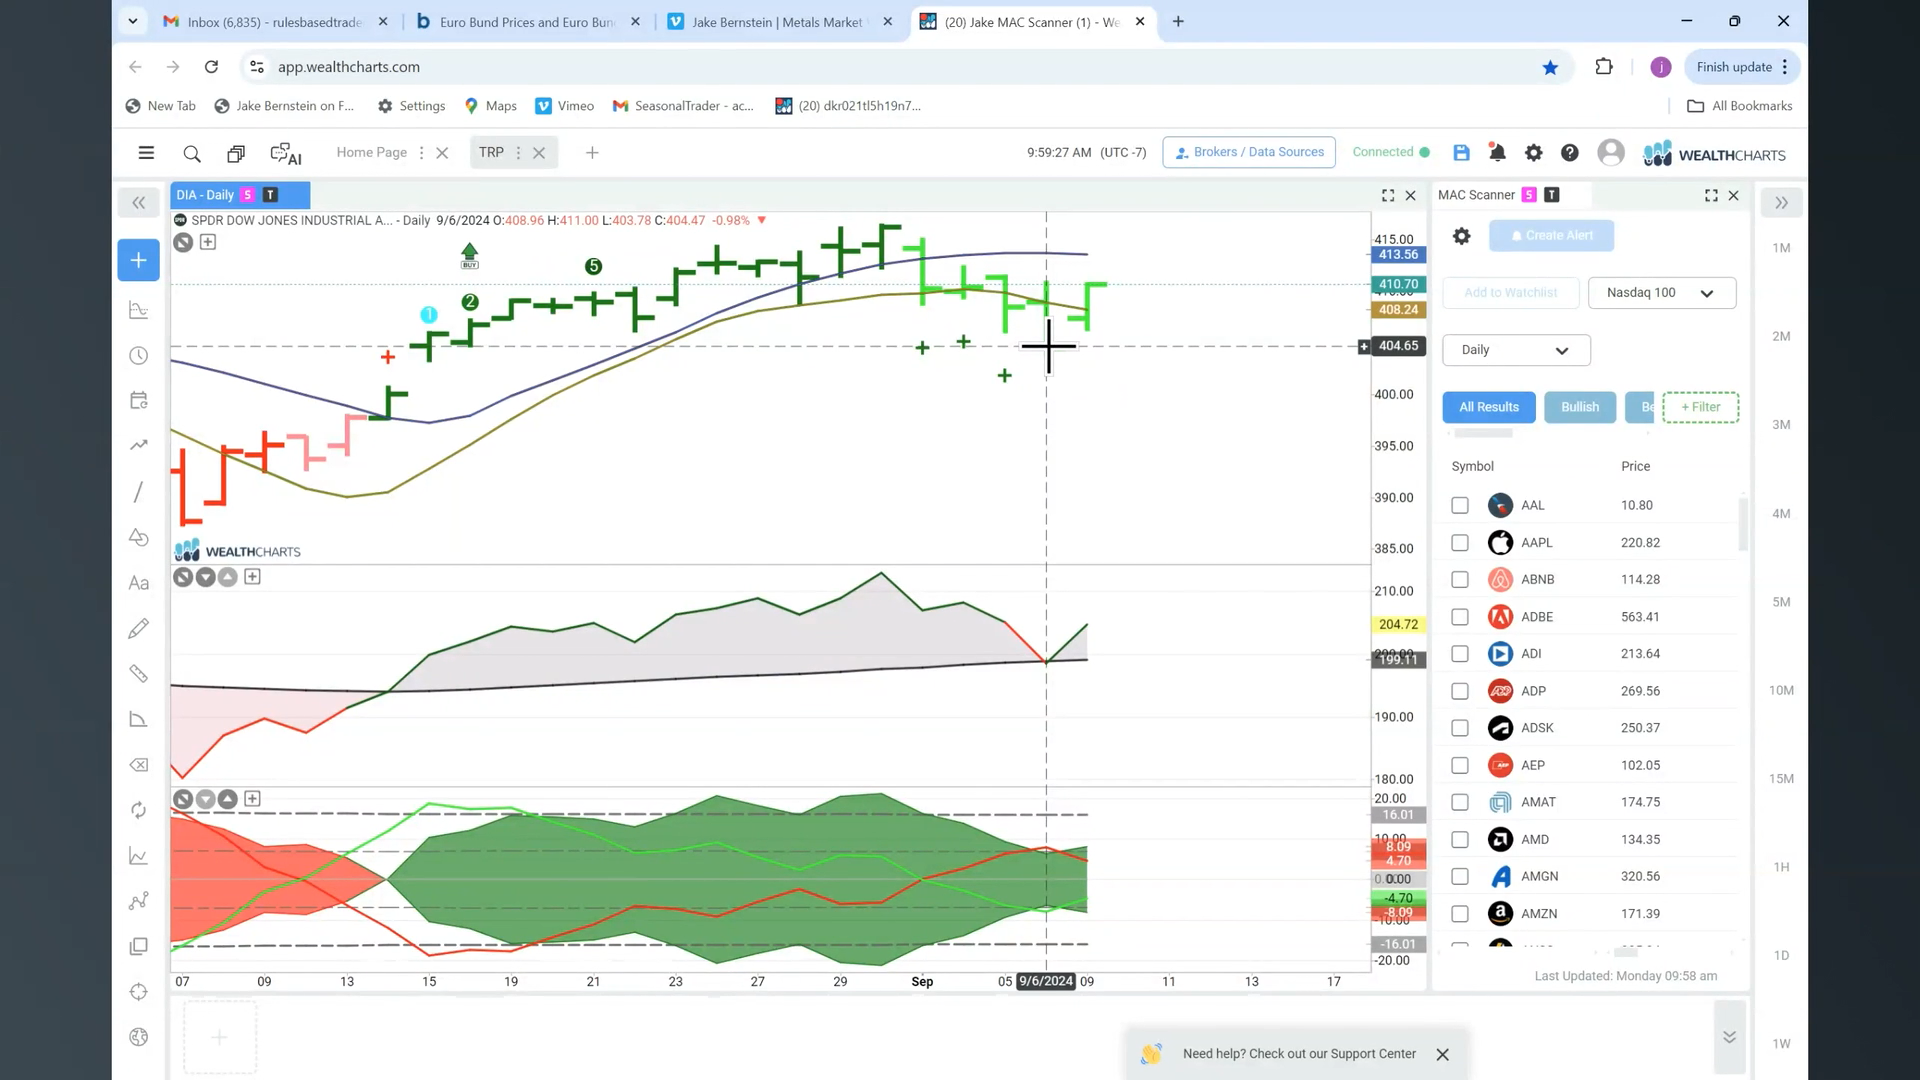The height and width of the screenshot is (1080, 1920).
Task: Click the blue add chart plus button
Action: pyautogui.click(x=138, y=260)
